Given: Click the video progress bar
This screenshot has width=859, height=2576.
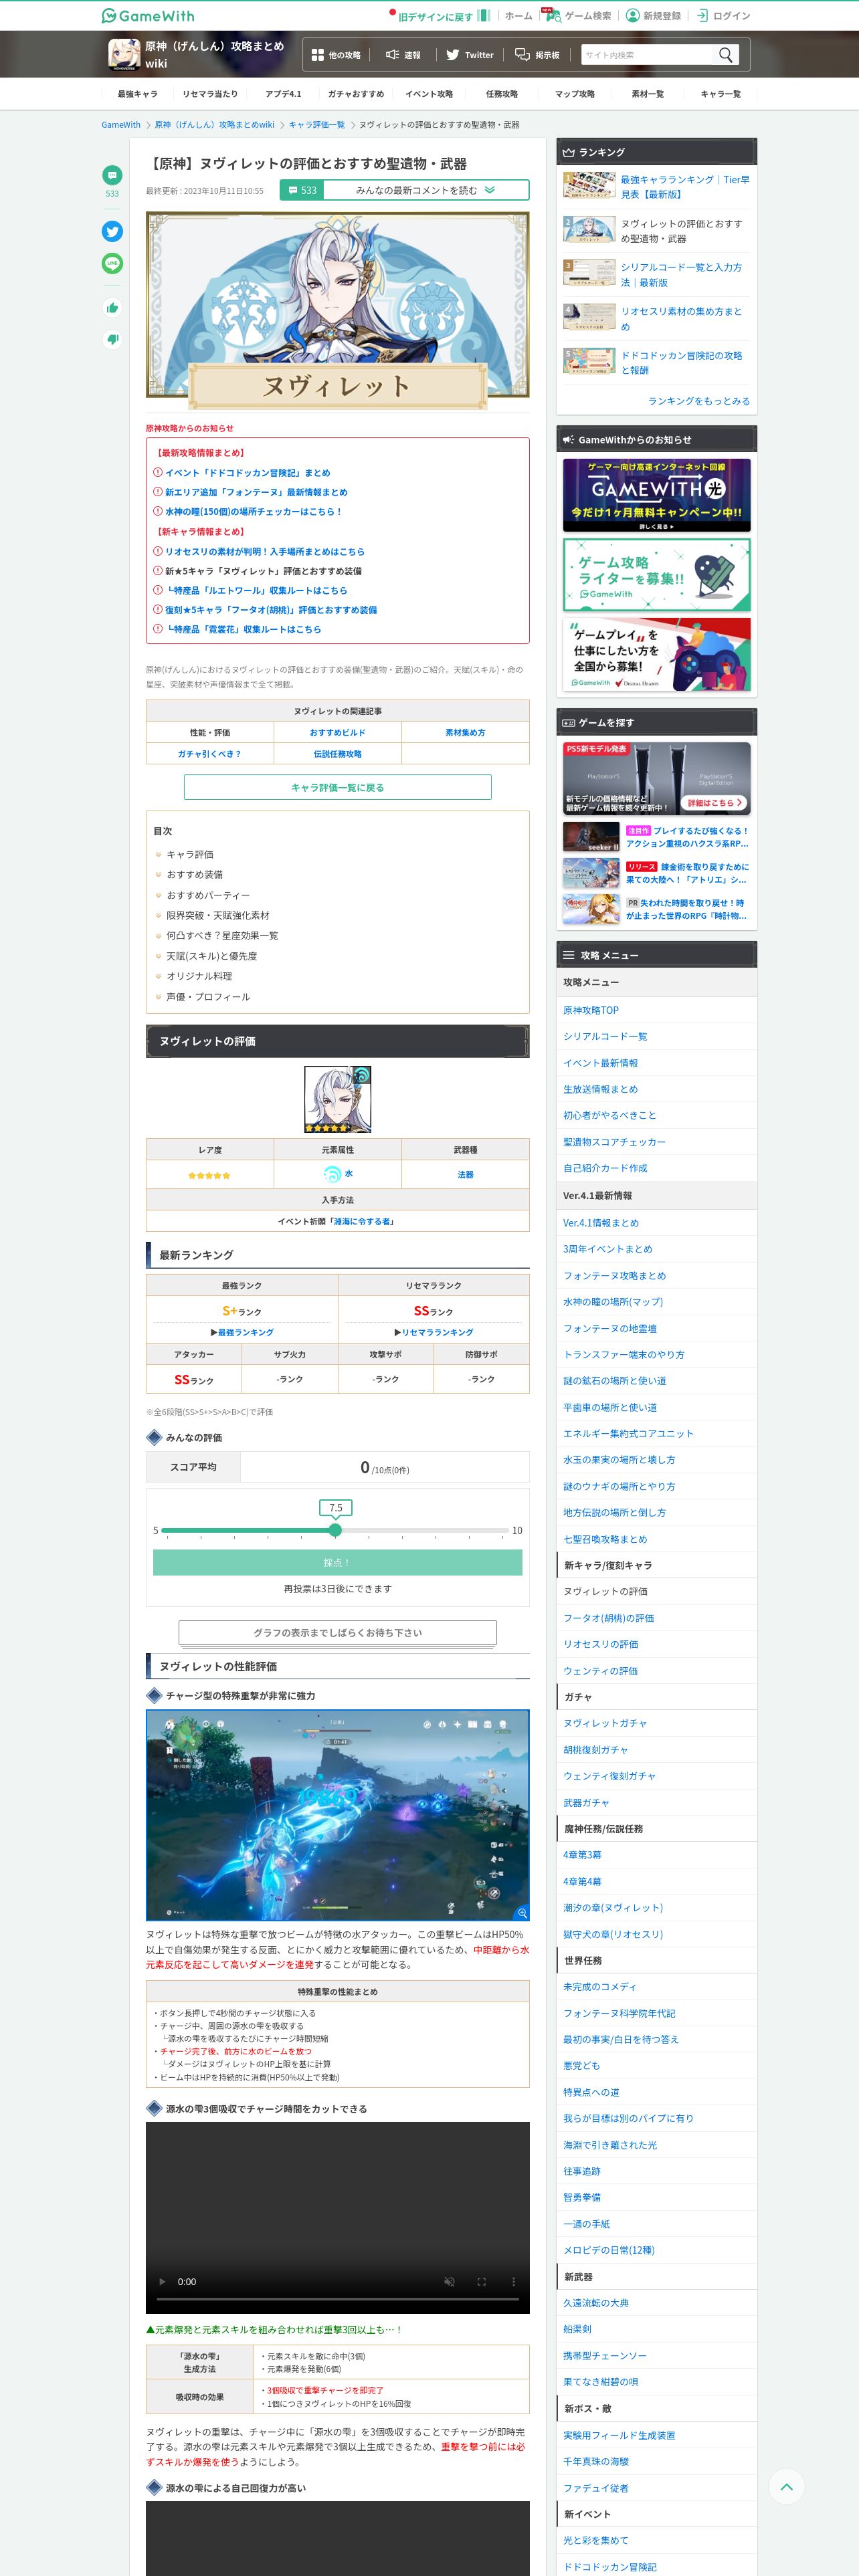Looking at the screenshot, I should click(338, 2299).
